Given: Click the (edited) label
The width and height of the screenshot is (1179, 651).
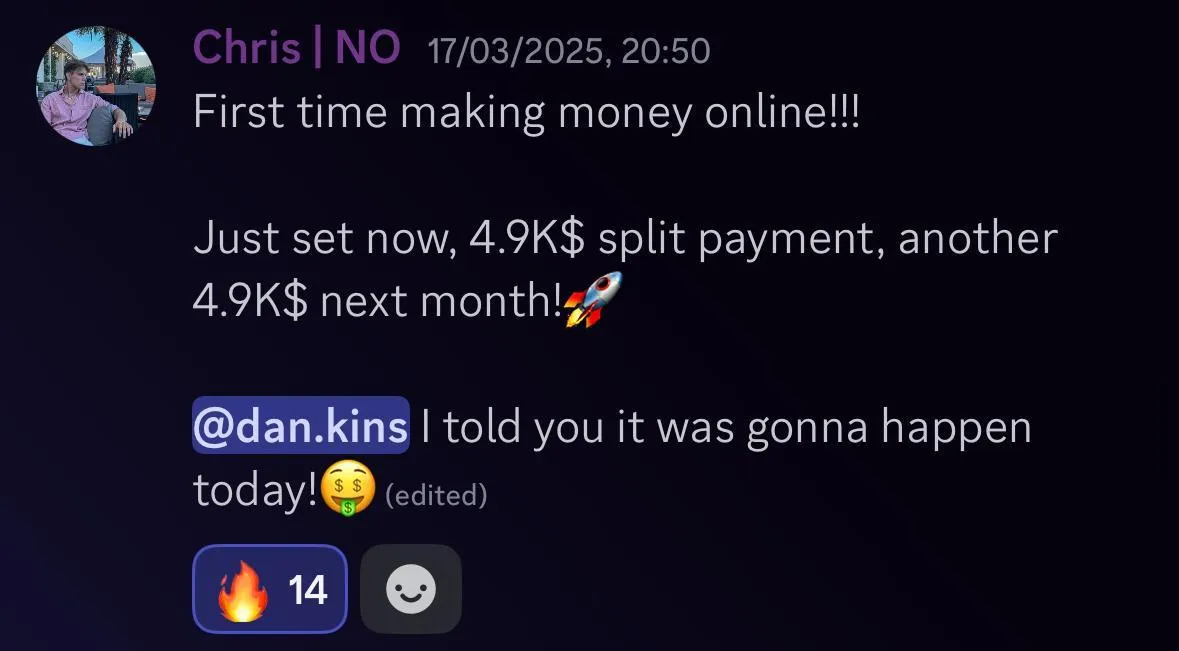Looking at the screenshot, I should coord(436,495).
